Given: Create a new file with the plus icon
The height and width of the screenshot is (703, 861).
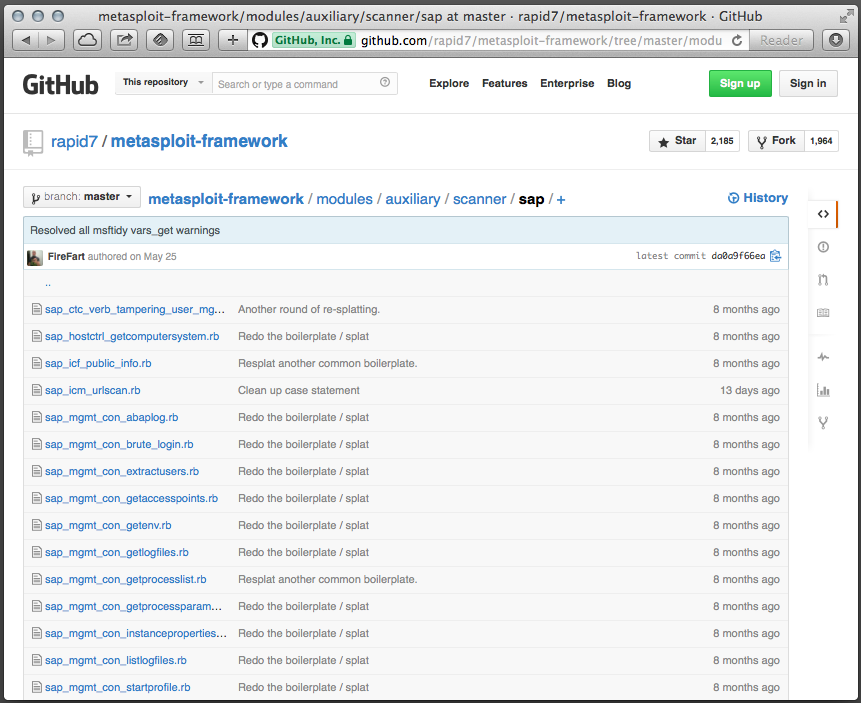Looking at the screenshot, I should [560, 199].
